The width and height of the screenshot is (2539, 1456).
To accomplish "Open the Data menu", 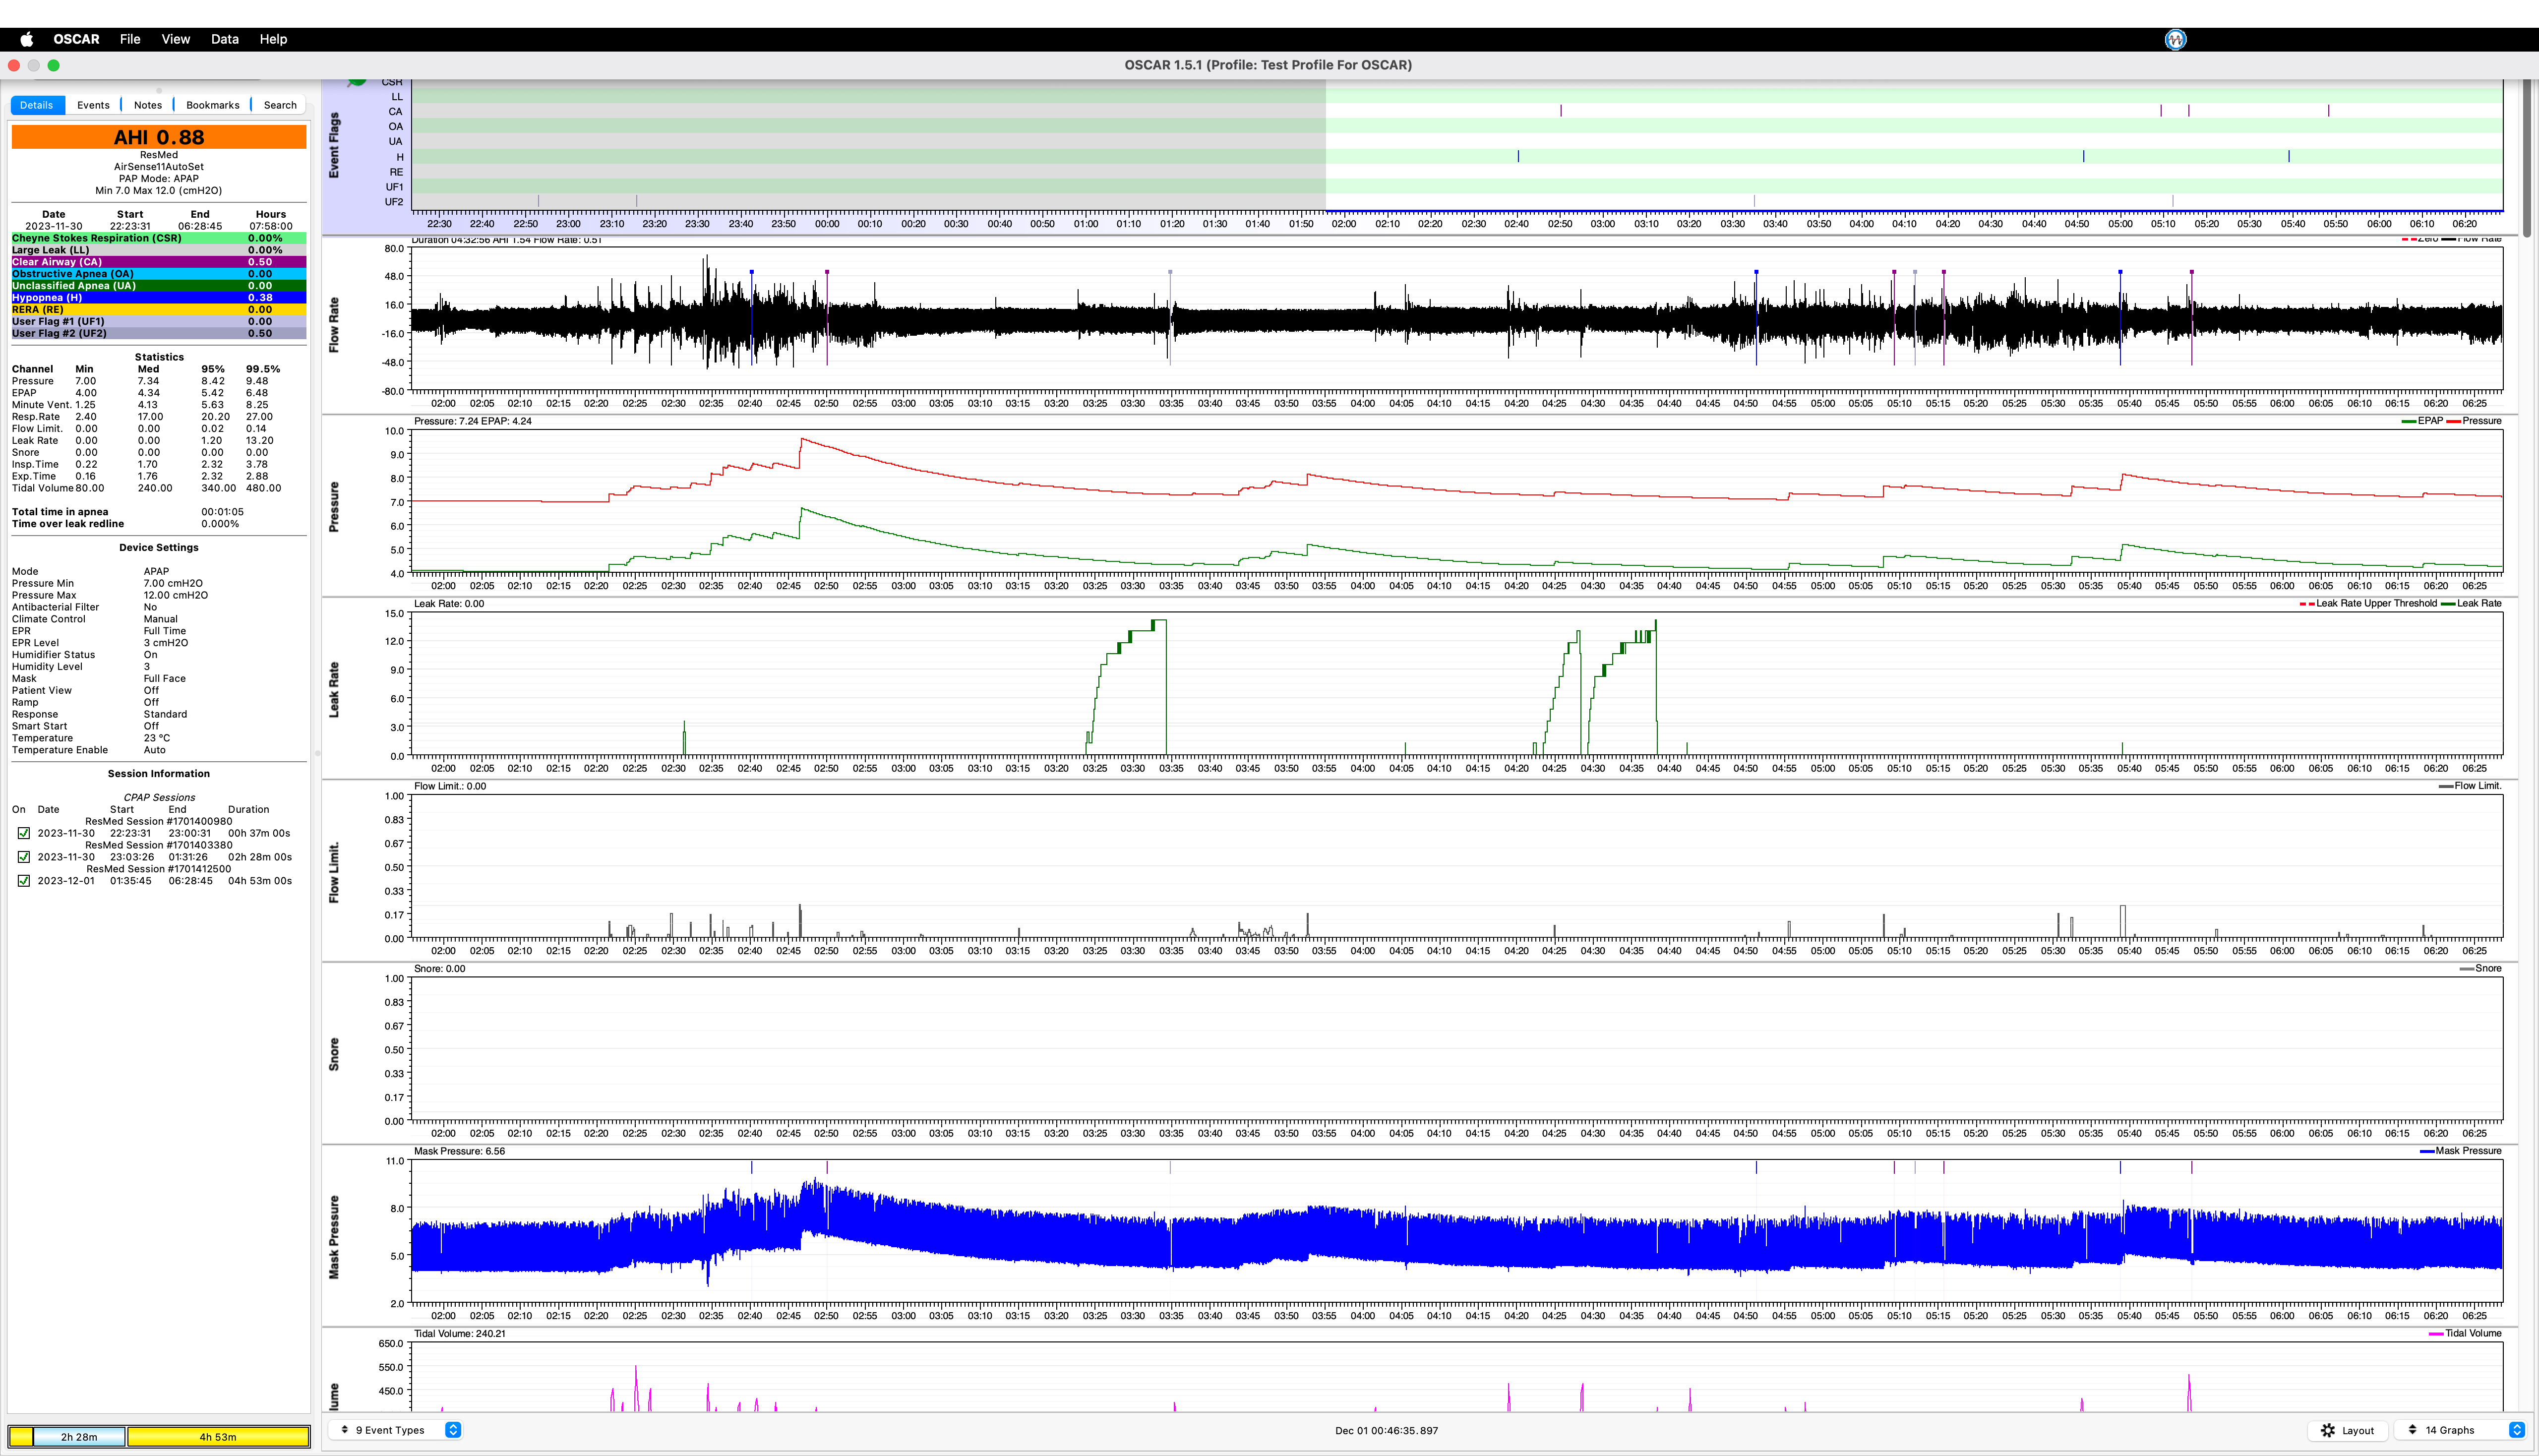I will pyautogui.click(x=225, y=39).
